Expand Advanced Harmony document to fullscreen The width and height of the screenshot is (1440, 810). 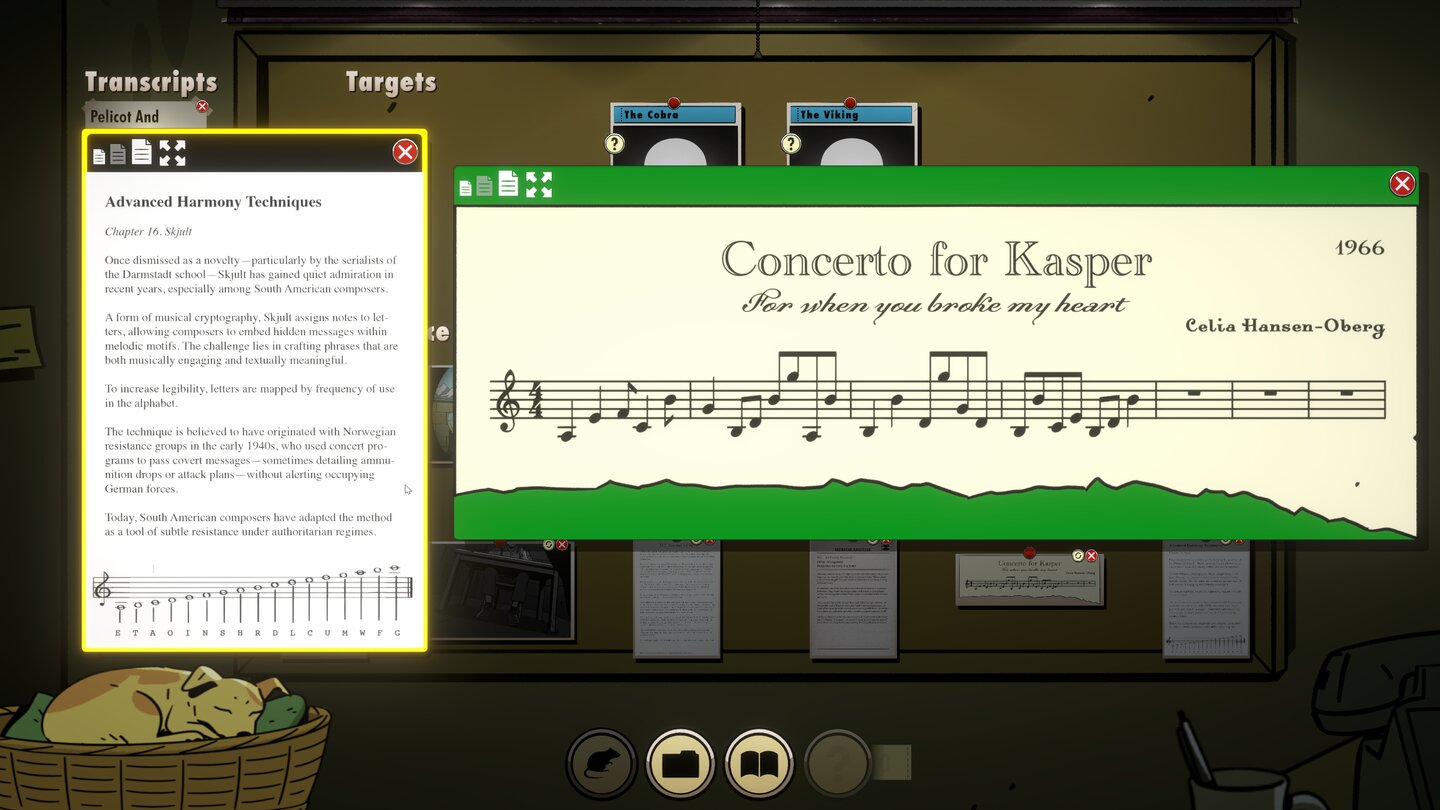tap(172, 153)
